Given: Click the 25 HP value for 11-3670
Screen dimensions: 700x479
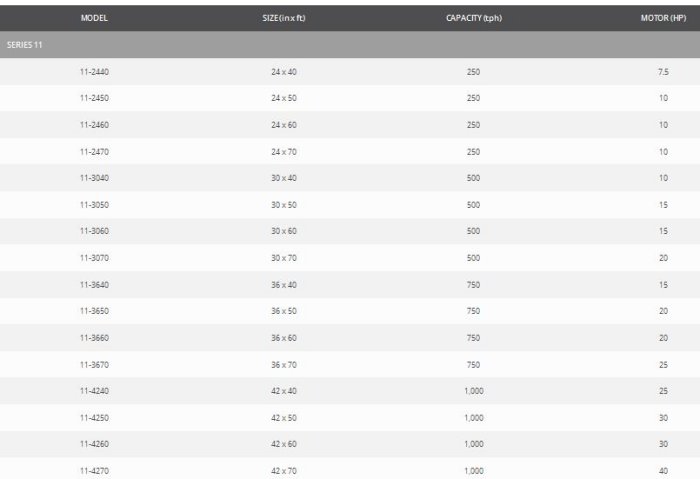Looking at the screenshot, I should [x=662, y=364].
